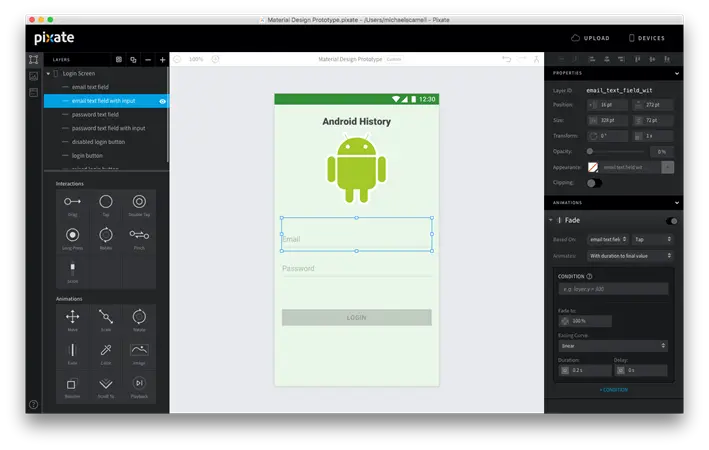Add the Long Press interaction
The height and width of the screenshot is (450, 709).
click(x=72, y=239)
